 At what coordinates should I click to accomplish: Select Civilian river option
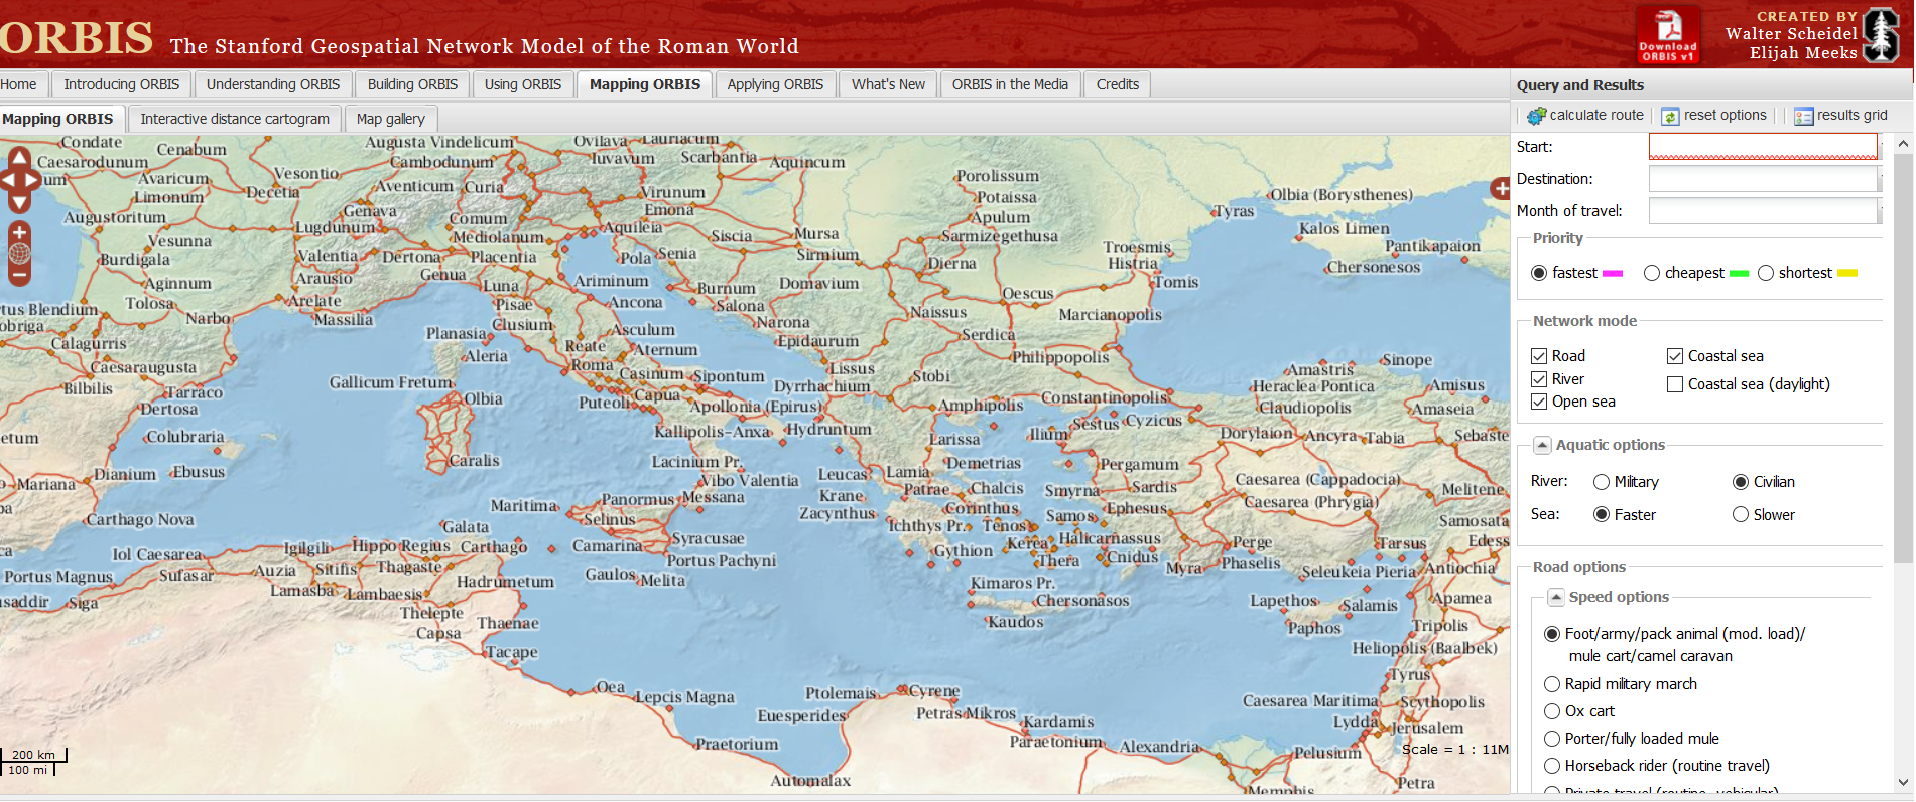click(x=1741, y=482)
